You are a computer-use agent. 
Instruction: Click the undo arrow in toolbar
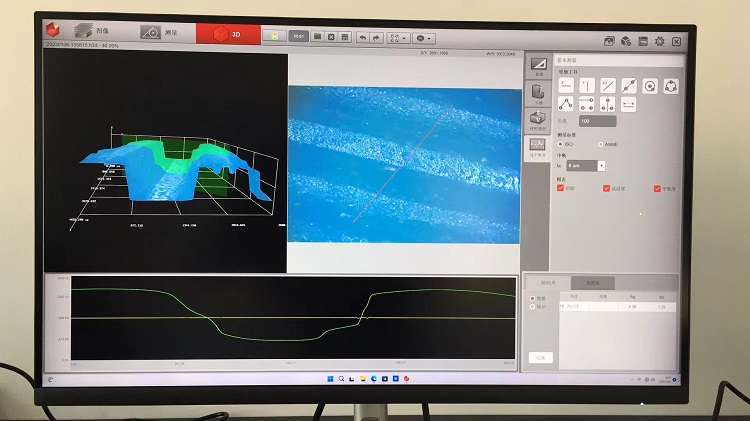362,37
